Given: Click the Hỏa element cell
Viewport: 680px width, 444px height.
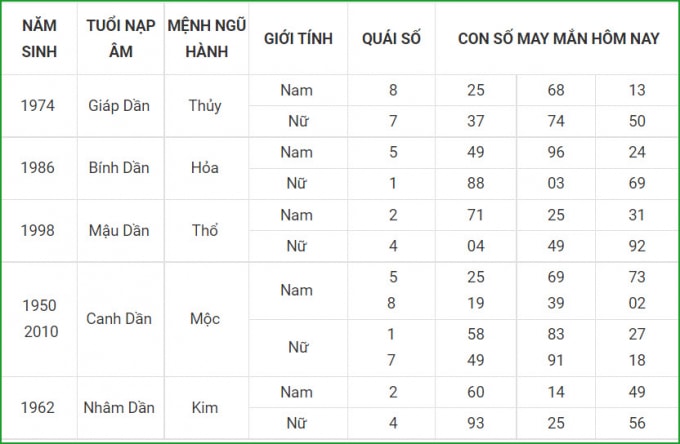Looking at the screenshot, I should [205, 168].
